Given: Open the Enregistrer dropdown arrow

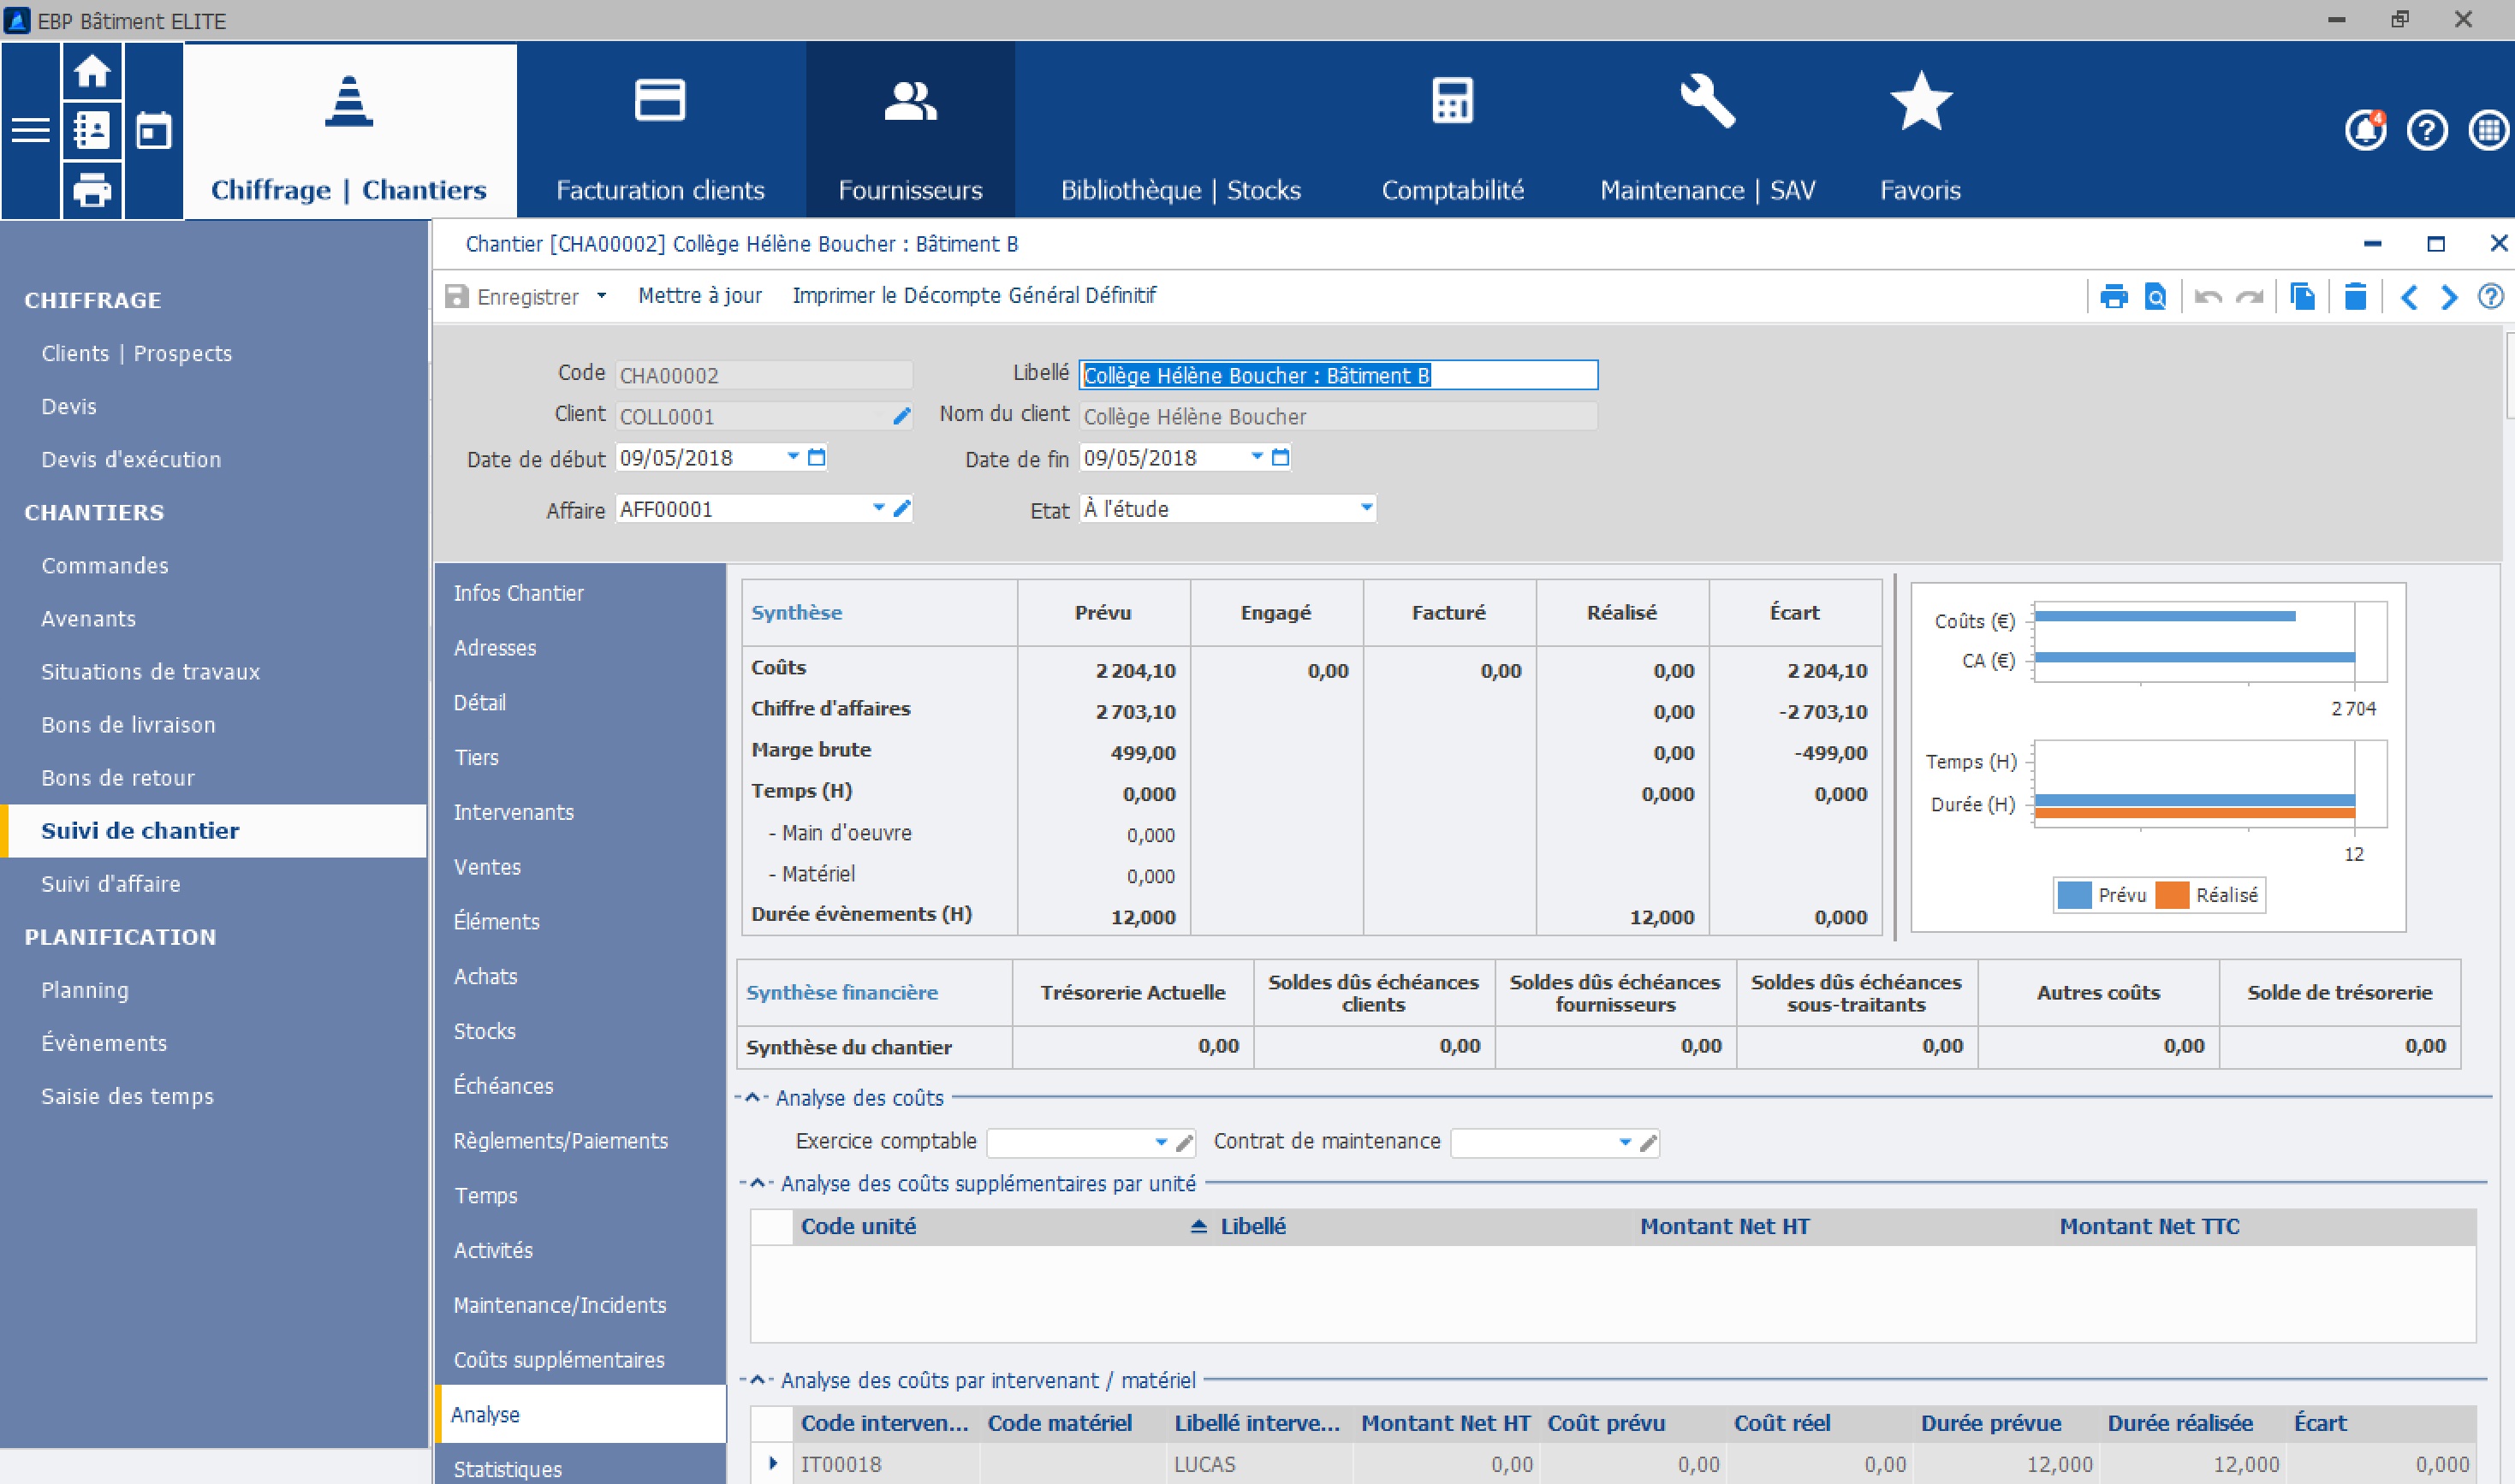Looking at the screenshot, I should [601, 296].
